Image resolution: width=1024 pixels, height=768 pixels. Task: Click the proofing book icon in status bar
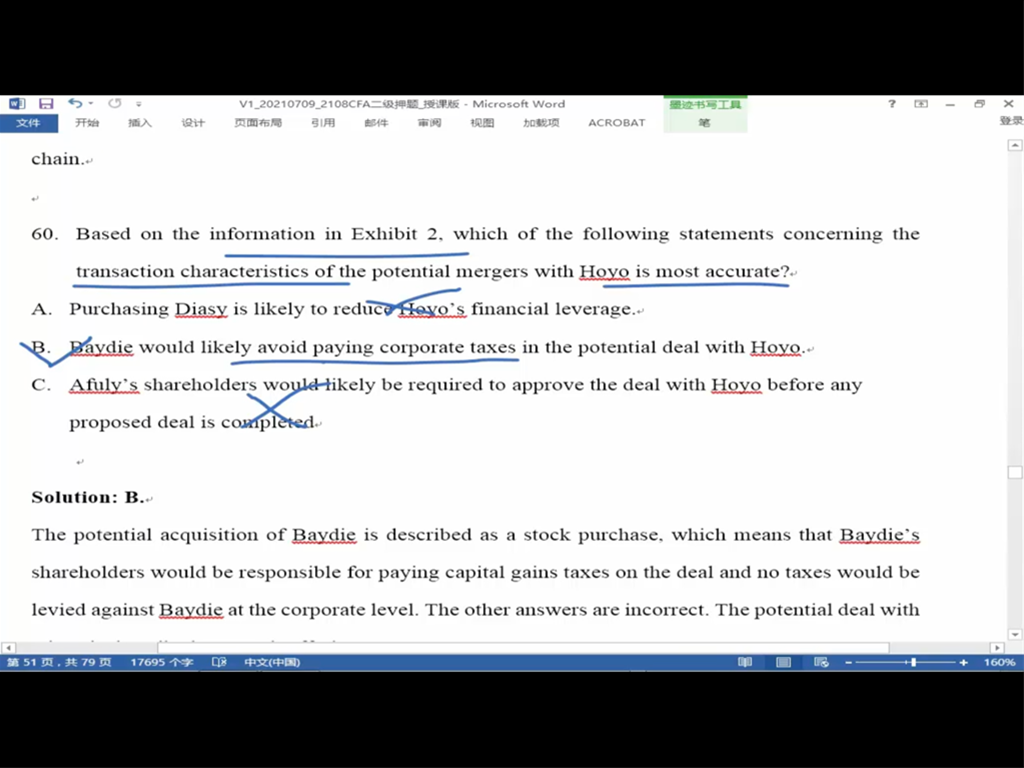point(219,662)
